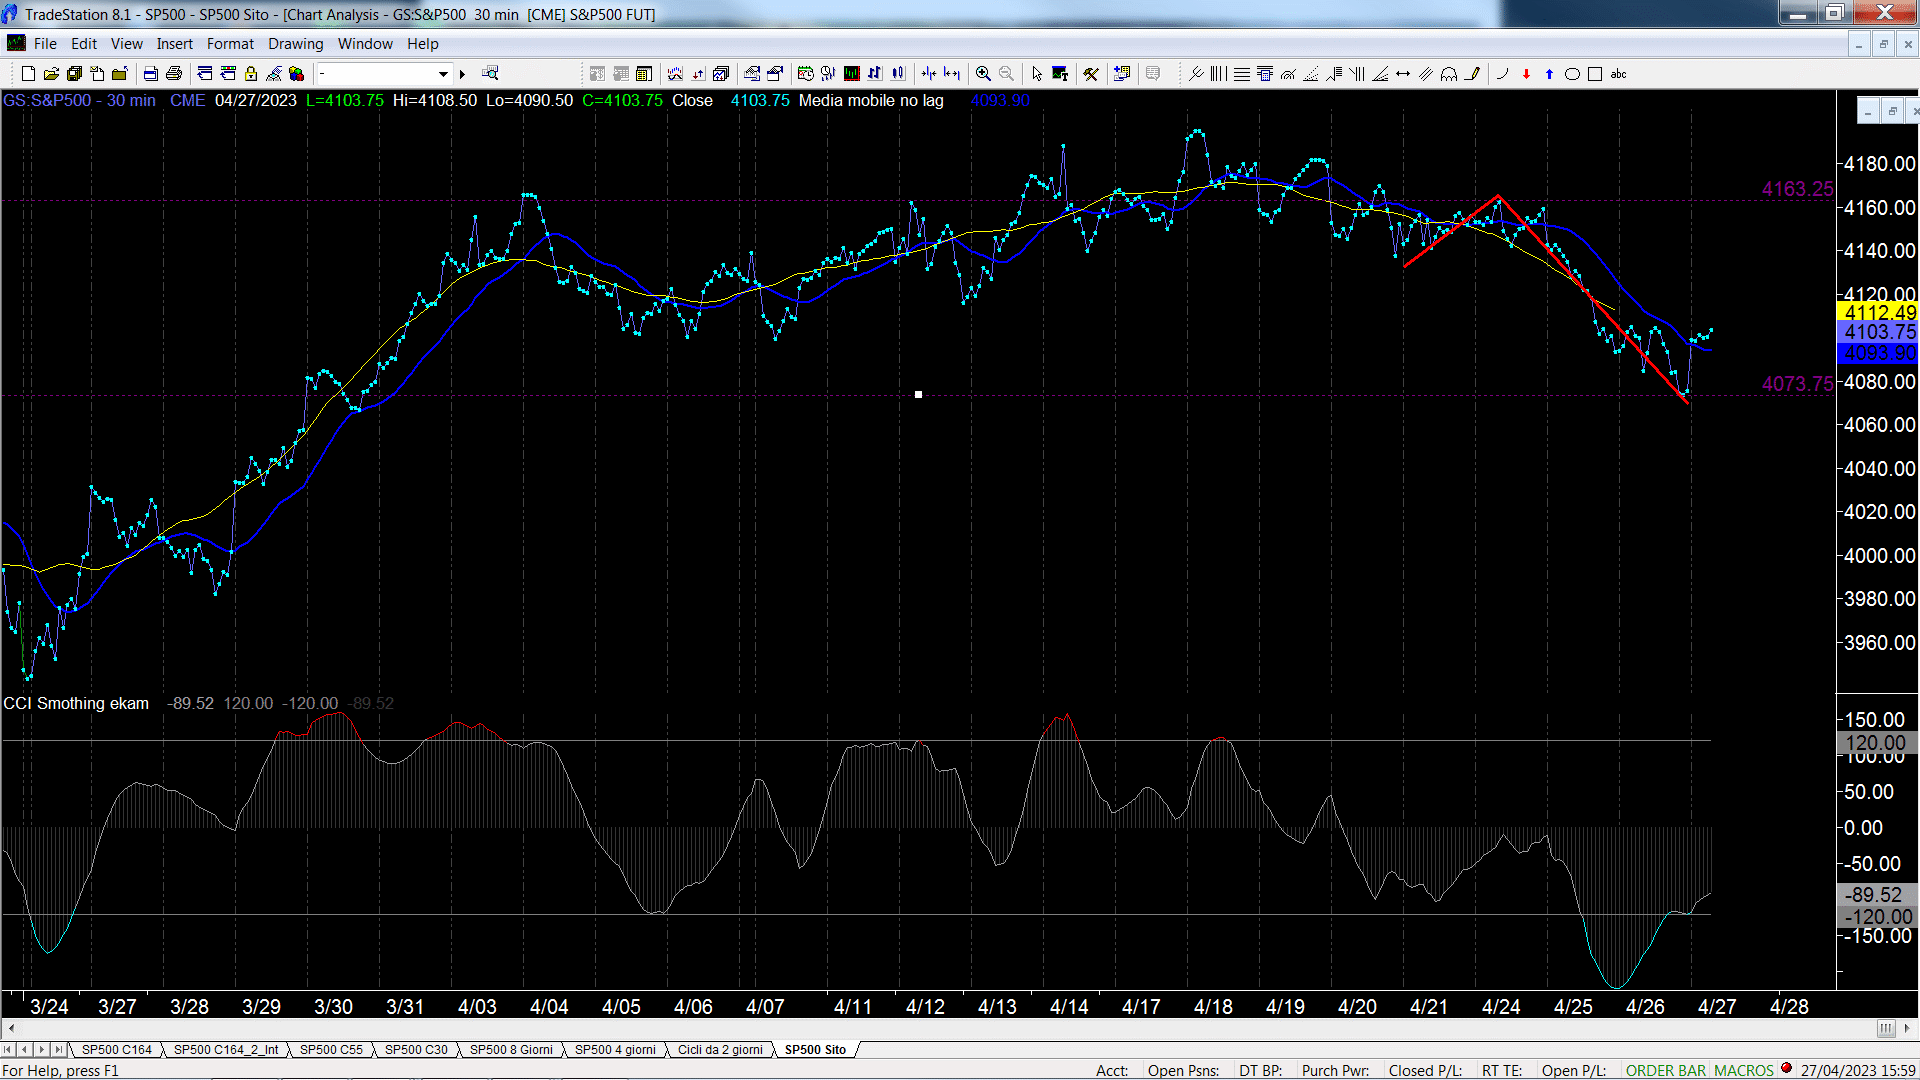Screen dimensions: 1920x1080
Task: Click the Save workspace toolbar icon
Action: coord(74,74)
